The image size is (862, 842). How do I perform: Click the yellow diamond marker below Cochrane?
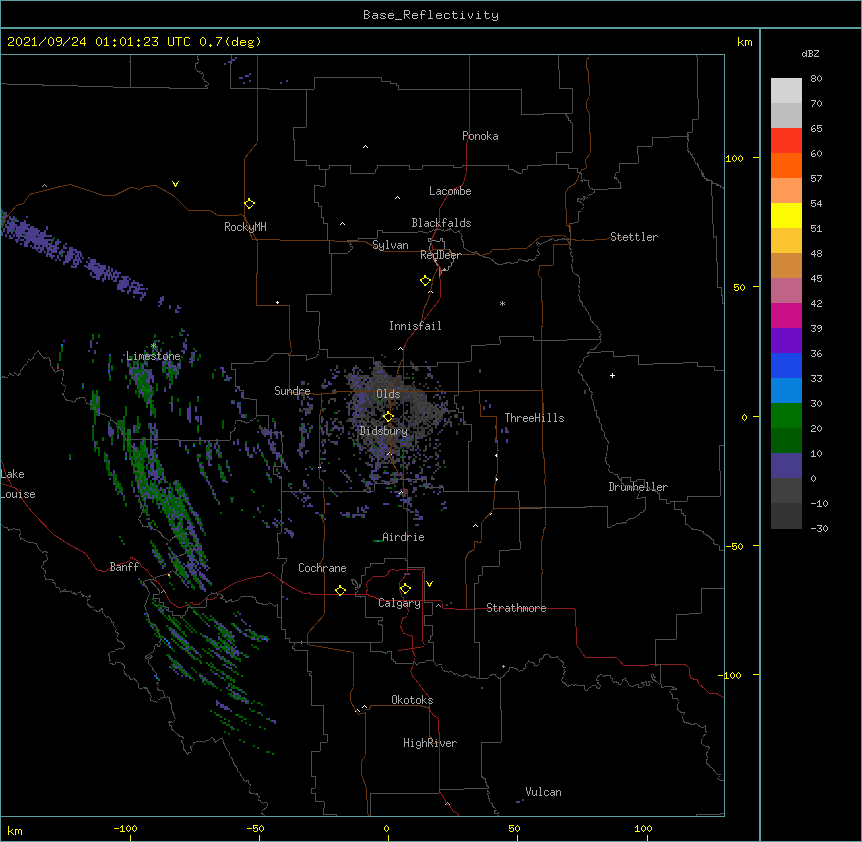(340, 590)
